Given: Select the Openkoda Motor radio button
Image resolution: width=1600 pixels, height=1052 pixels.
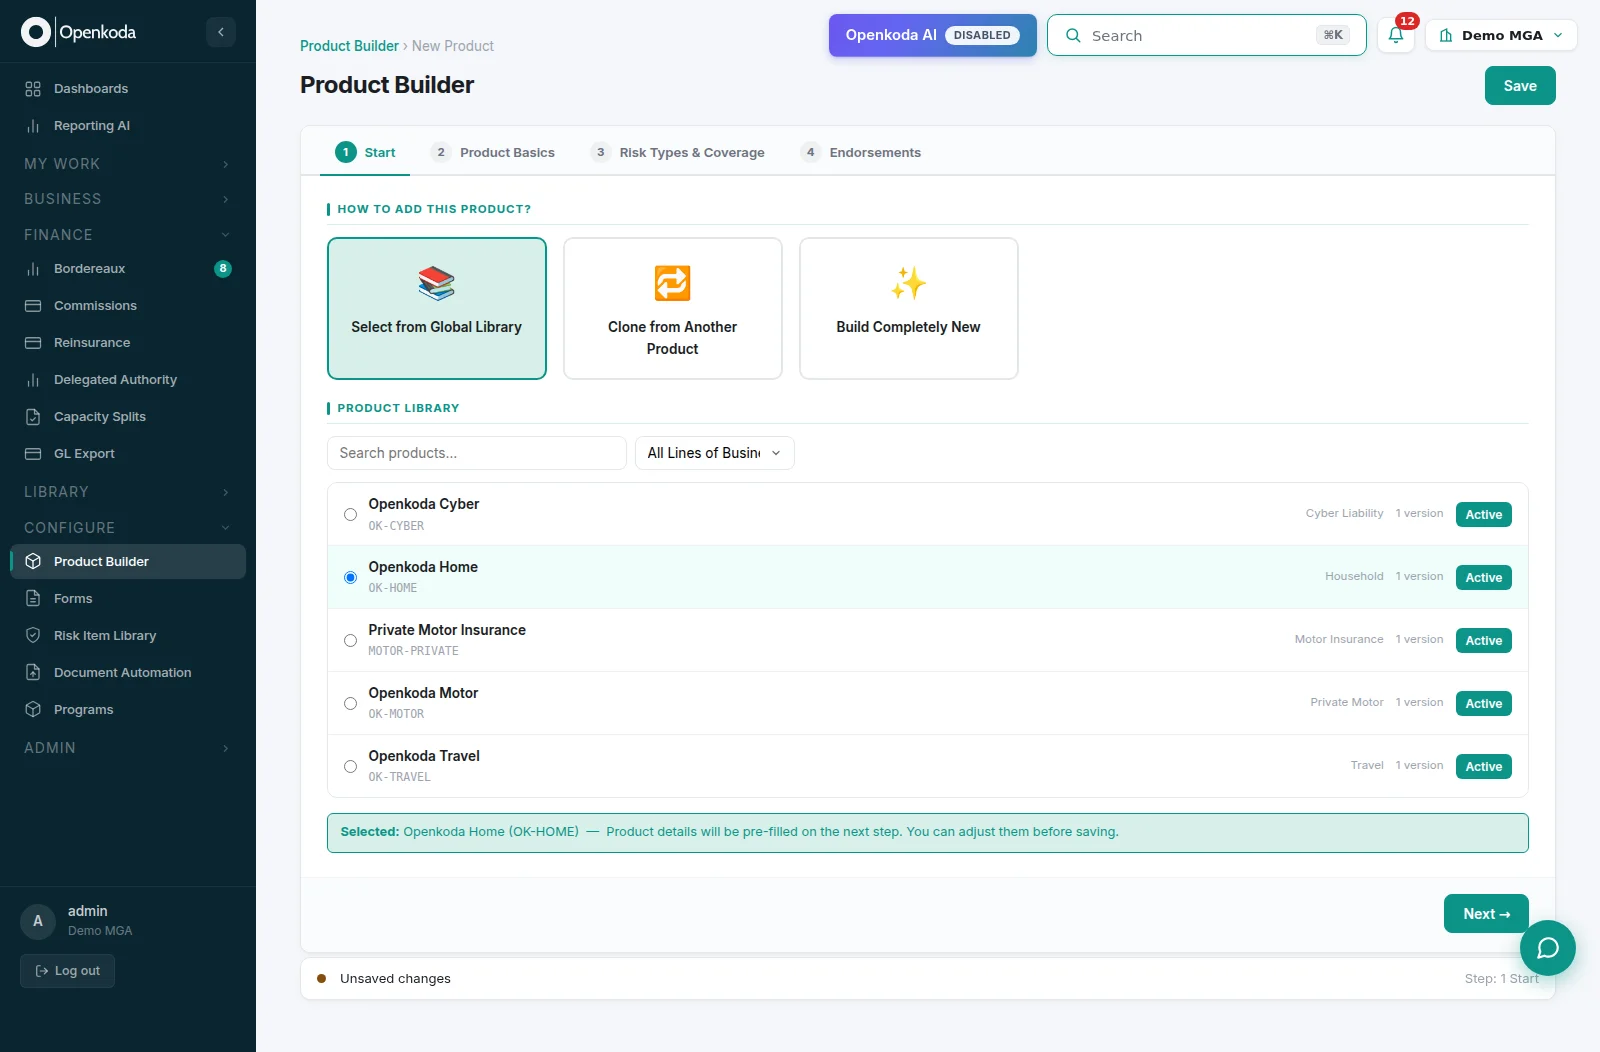Looking at the screenshot, I should (350, 704).
